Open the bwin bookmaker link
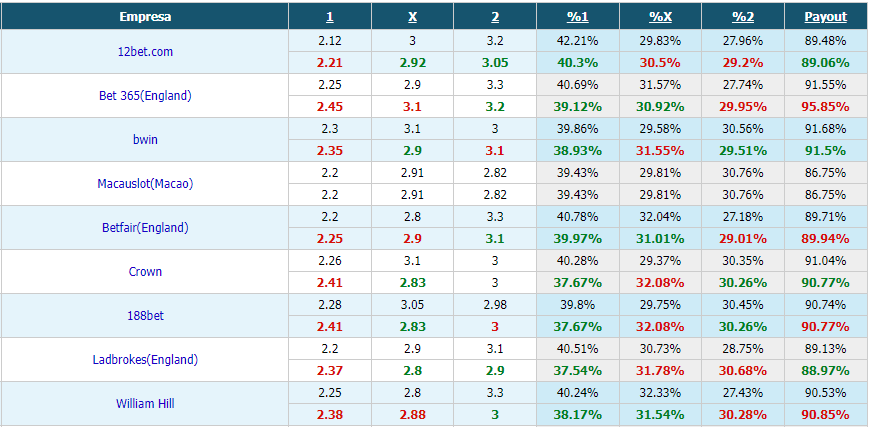The width and height of the screenshot is (871, 427). point(145,139)
